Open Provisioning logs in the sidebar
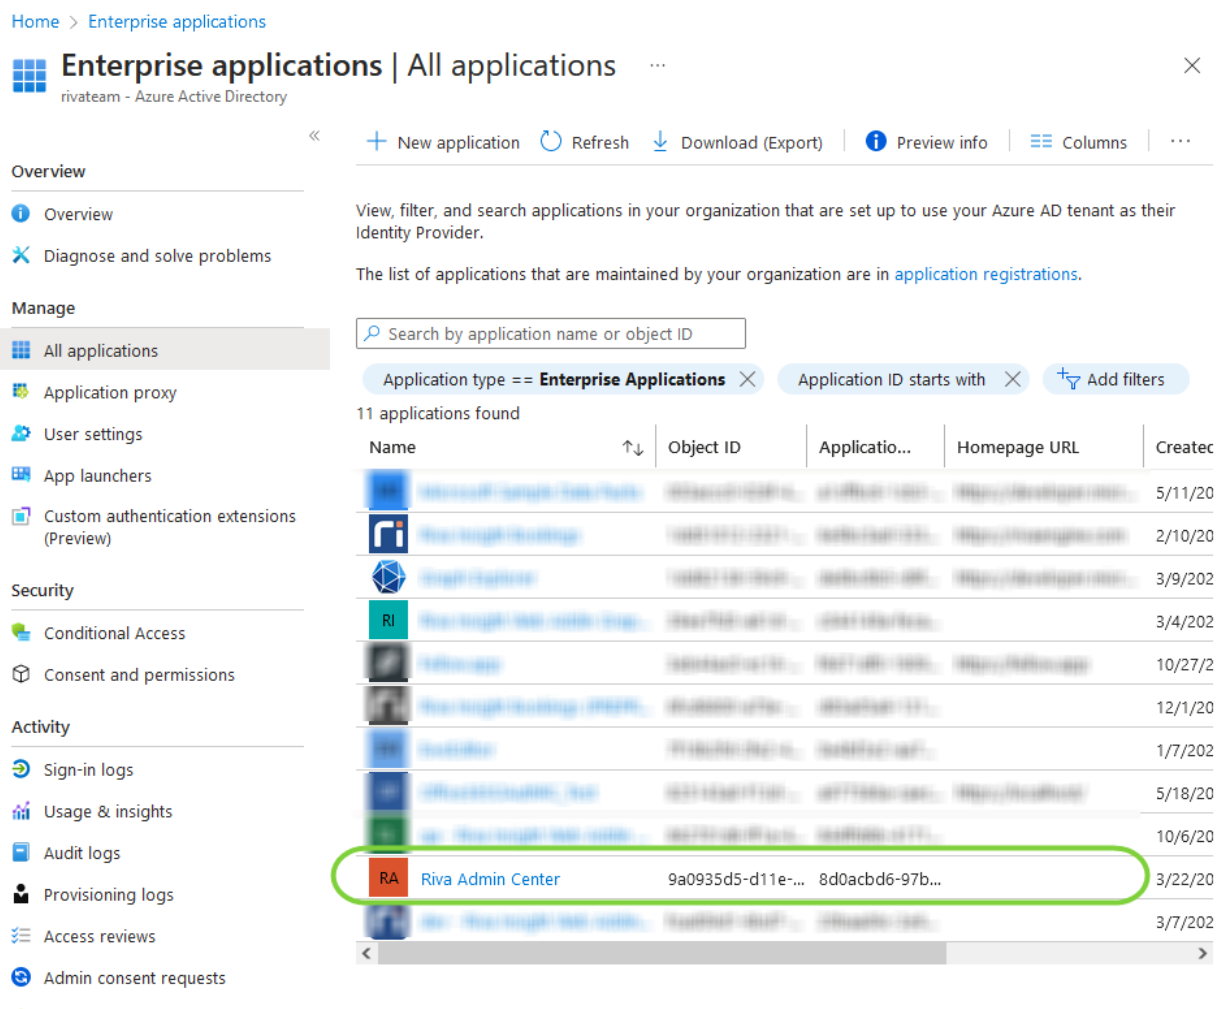 pyautogui.click(x=108, y=895)
